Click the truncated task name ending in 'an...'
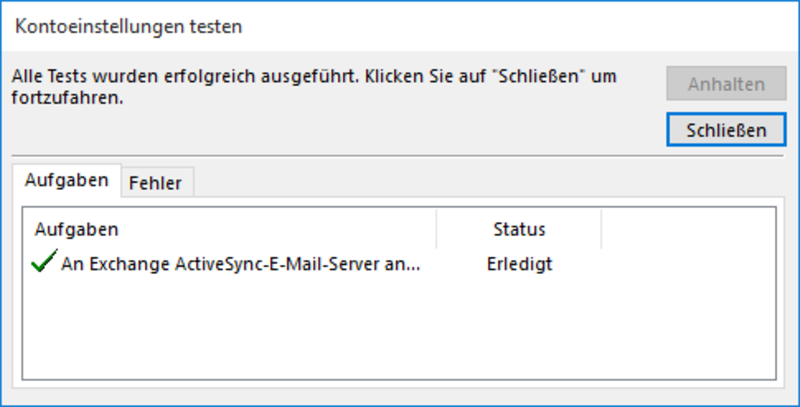Screen dimensions: 800x407 pos(240,264)
